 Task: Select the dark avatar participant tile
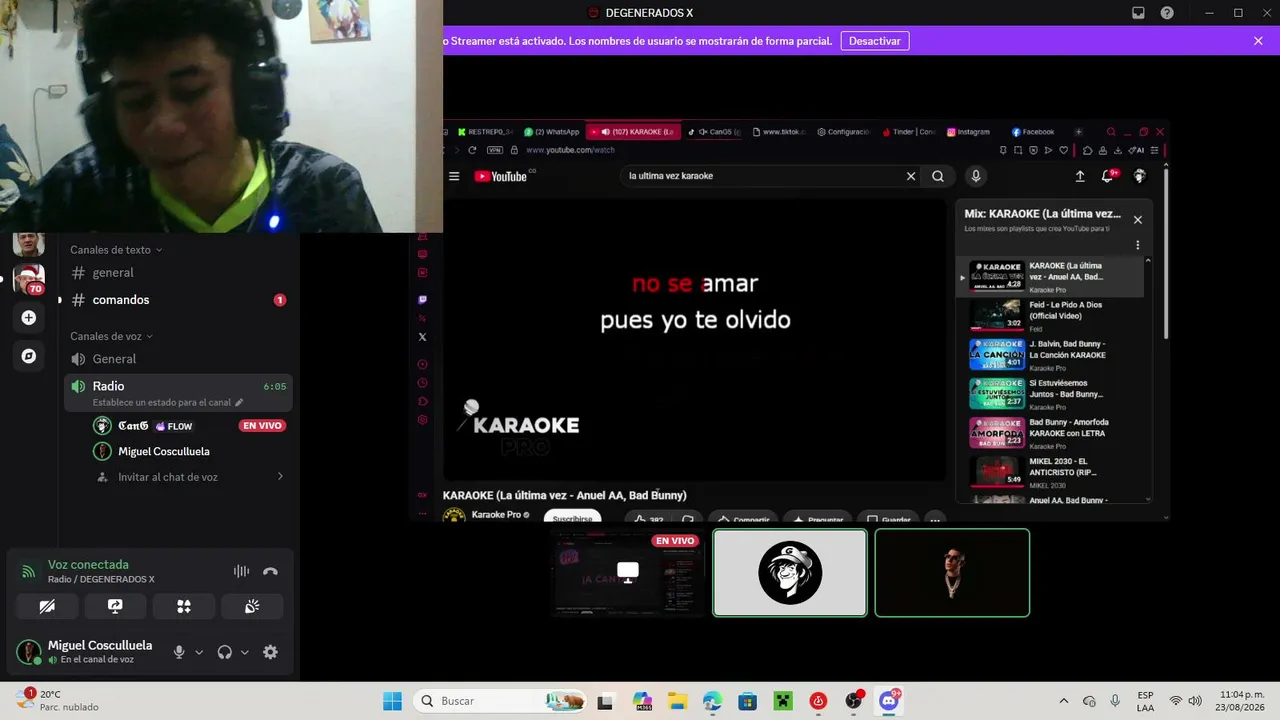click(952, 573)
